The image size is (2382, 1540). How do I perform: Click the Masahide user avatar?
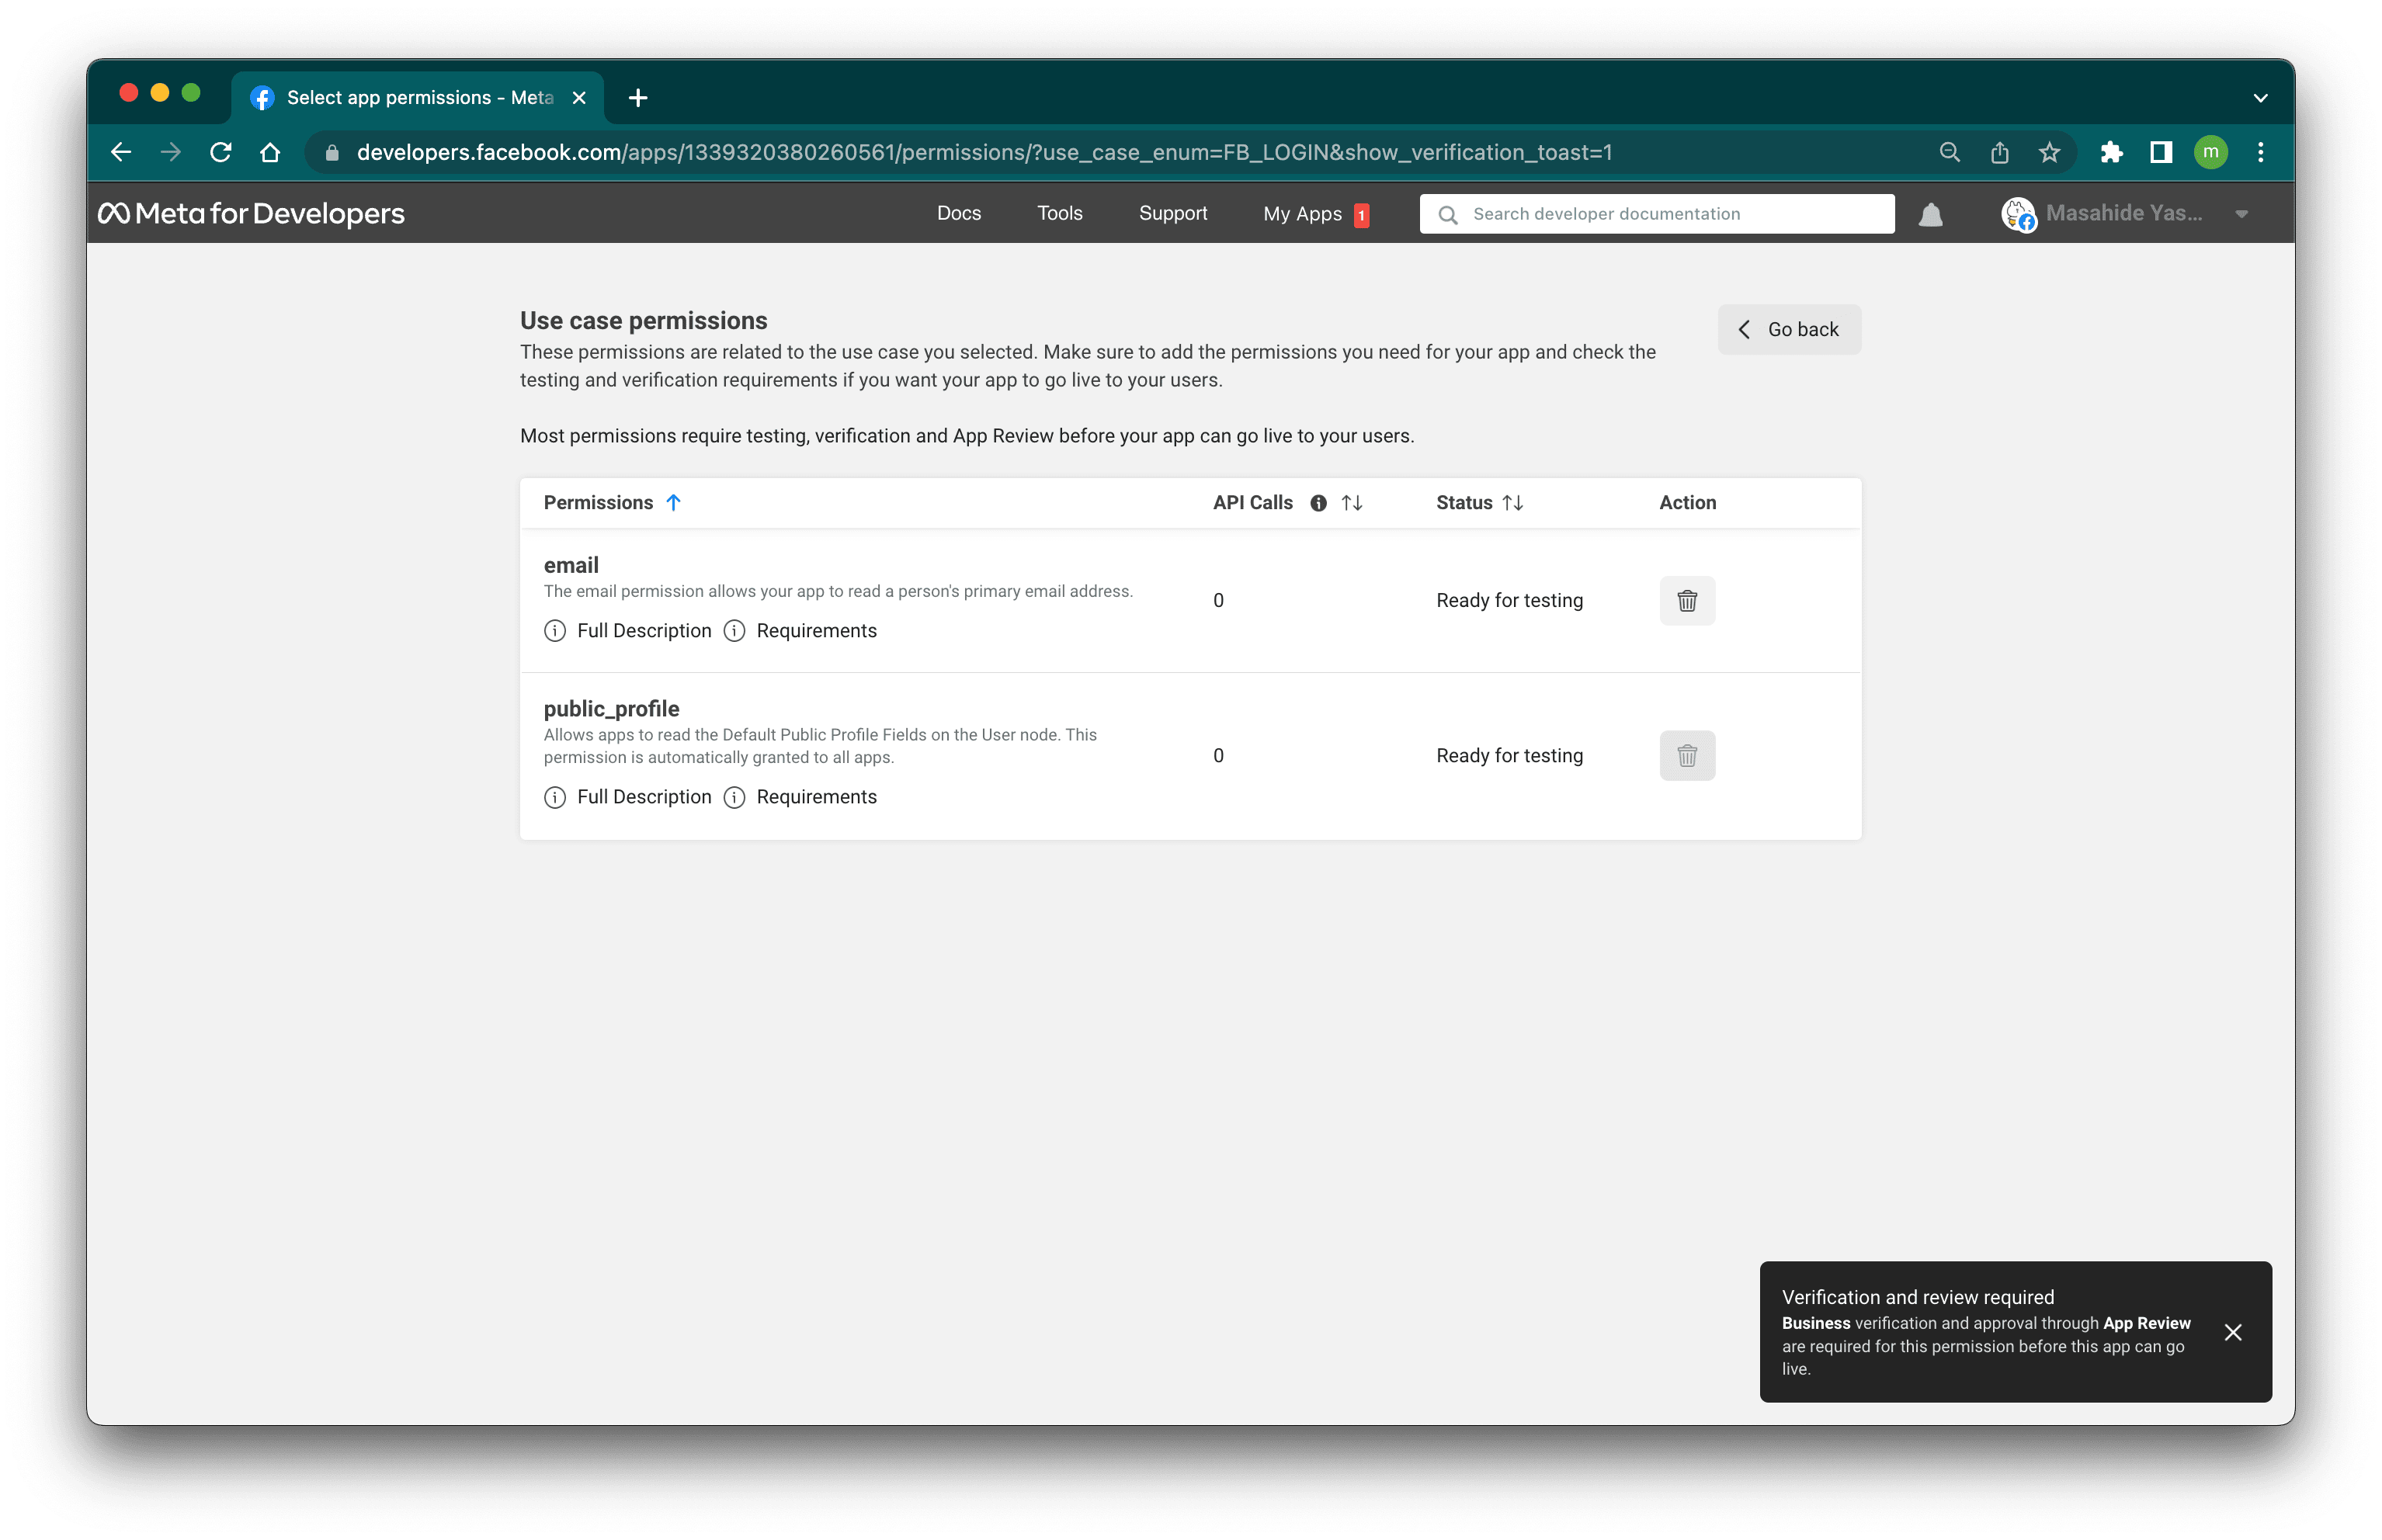point(2018,214)
